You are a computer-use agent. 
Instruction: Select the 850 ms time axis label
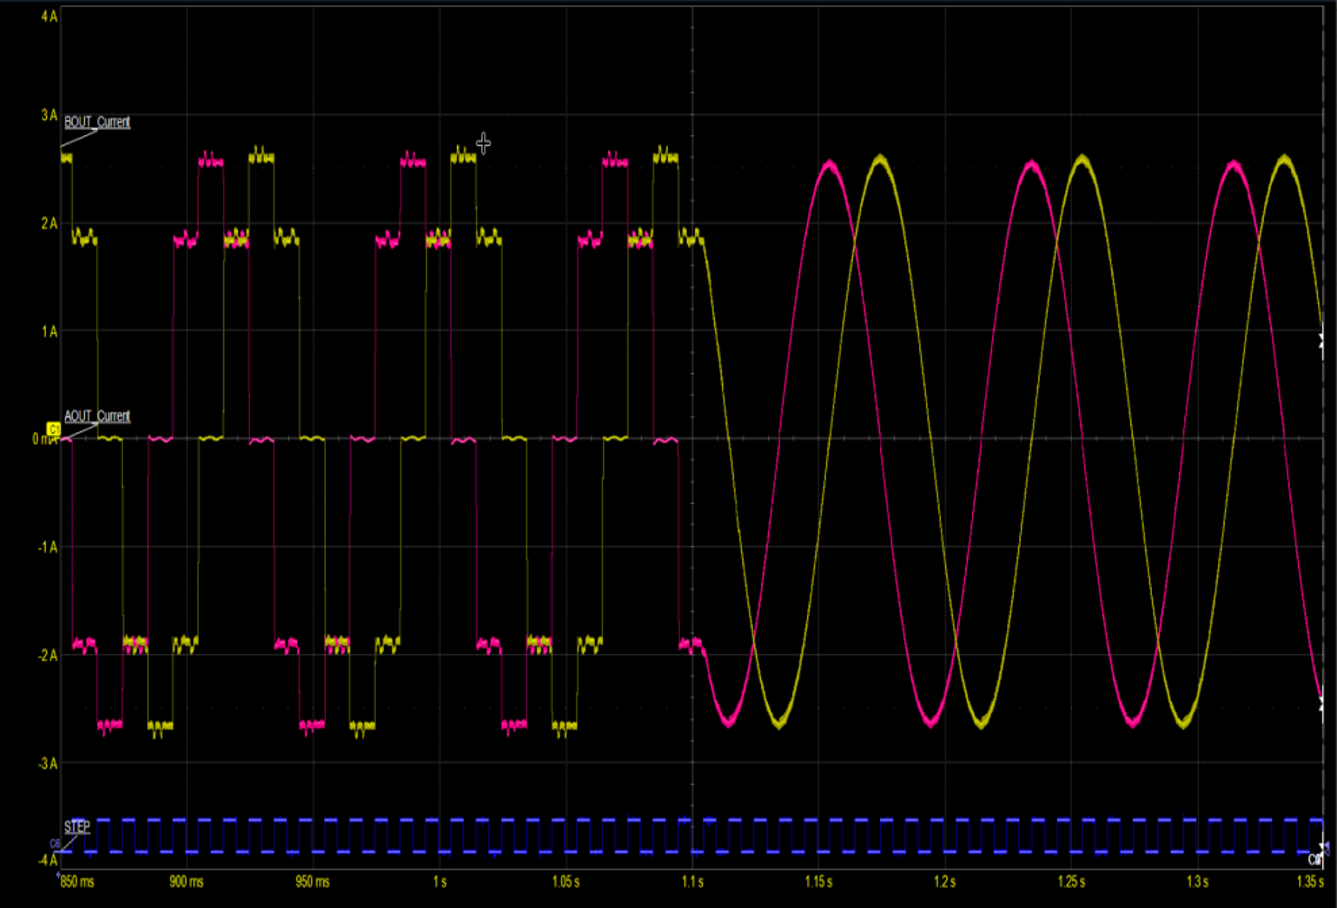pyautogui.click(x=77, y=882)
